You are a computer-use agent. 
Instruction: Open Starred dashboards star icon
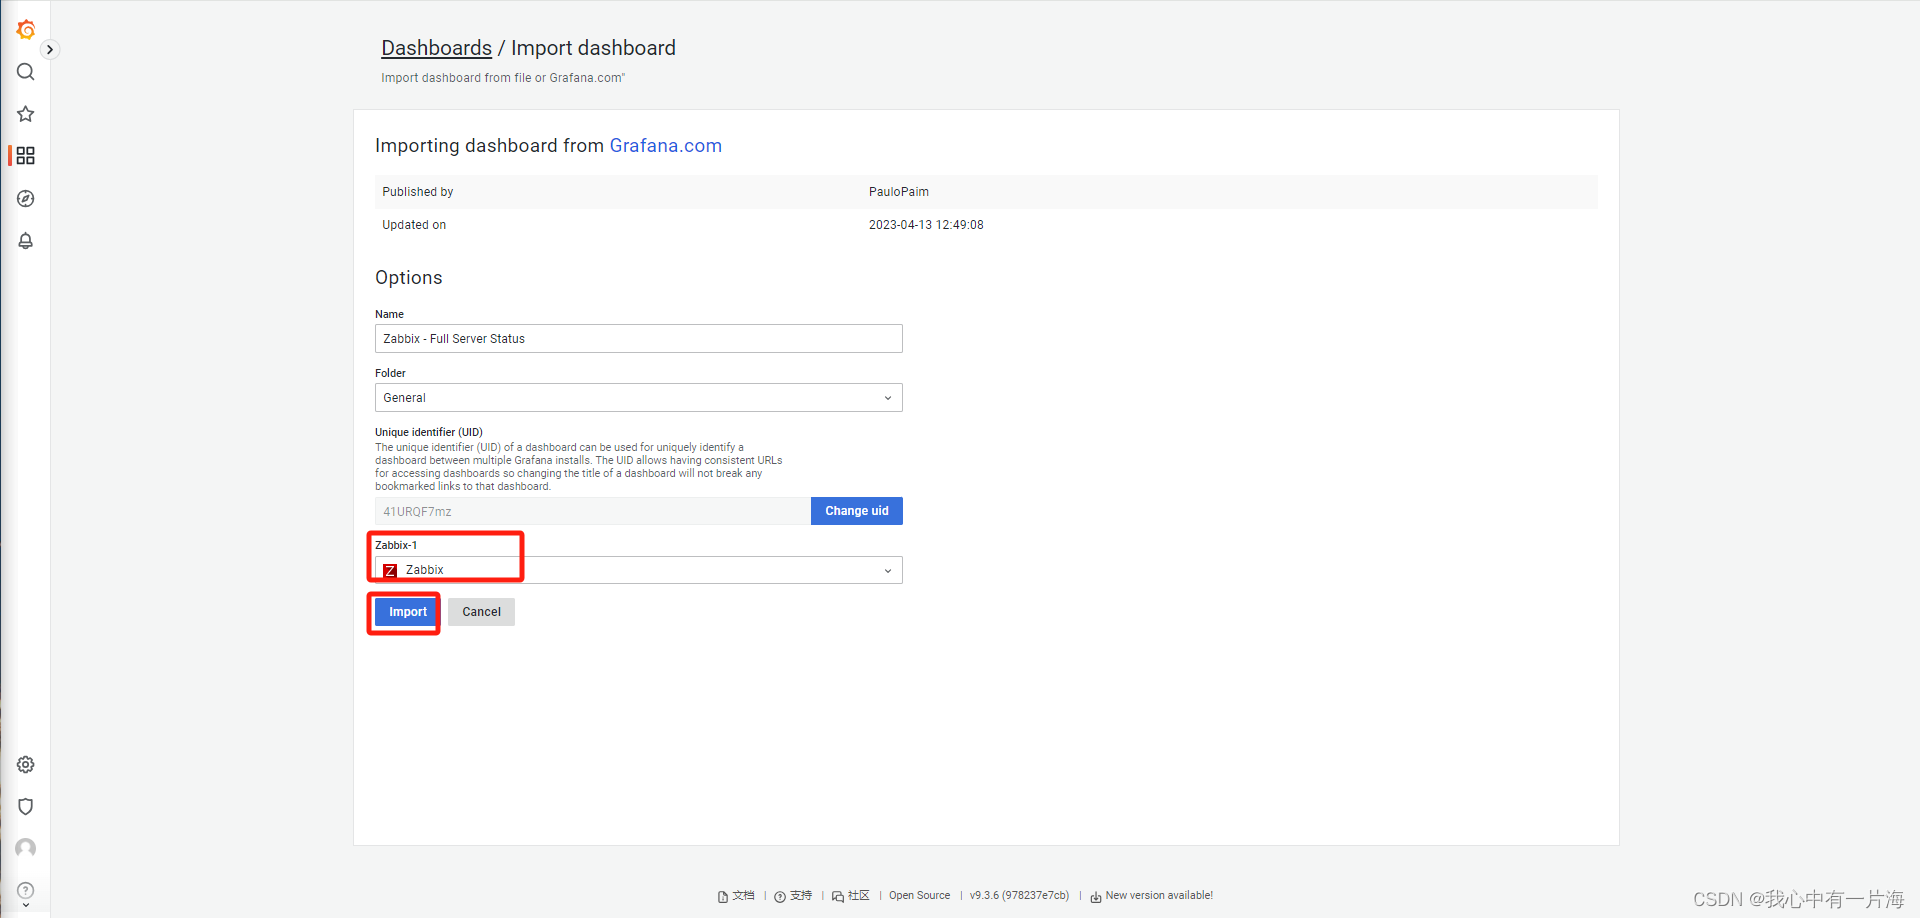pos(26,114)
